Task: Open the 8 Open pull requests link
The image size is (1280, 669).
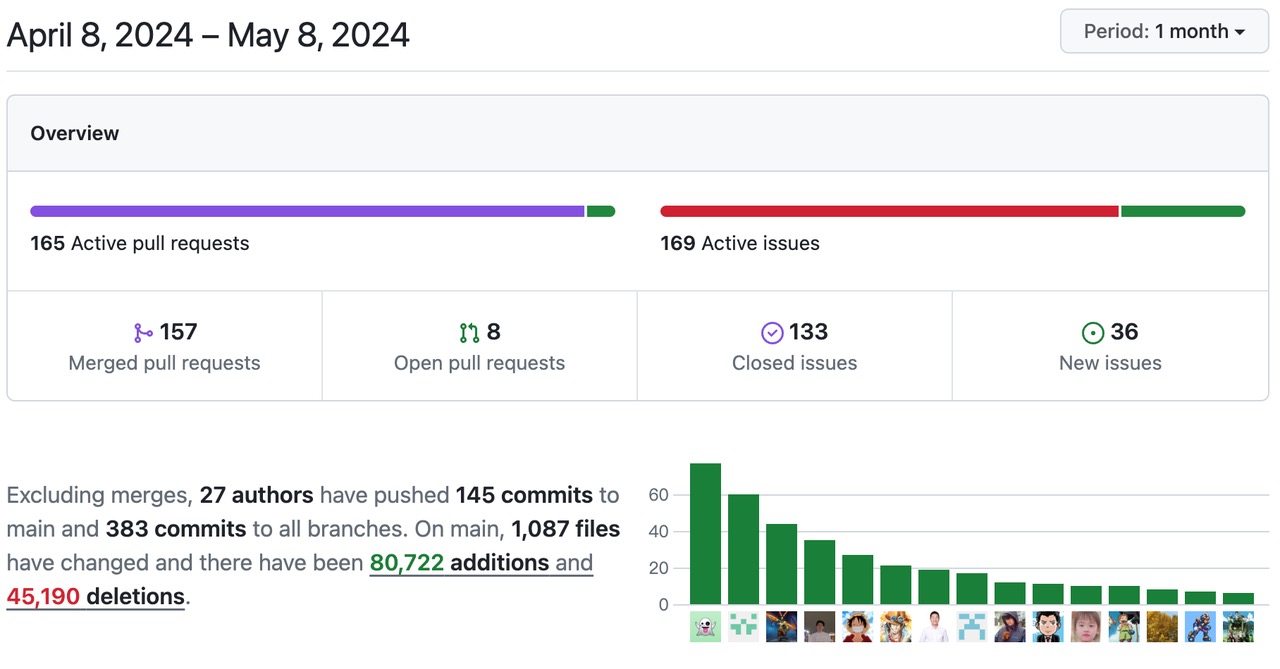Action: click(x=479, y=346)
